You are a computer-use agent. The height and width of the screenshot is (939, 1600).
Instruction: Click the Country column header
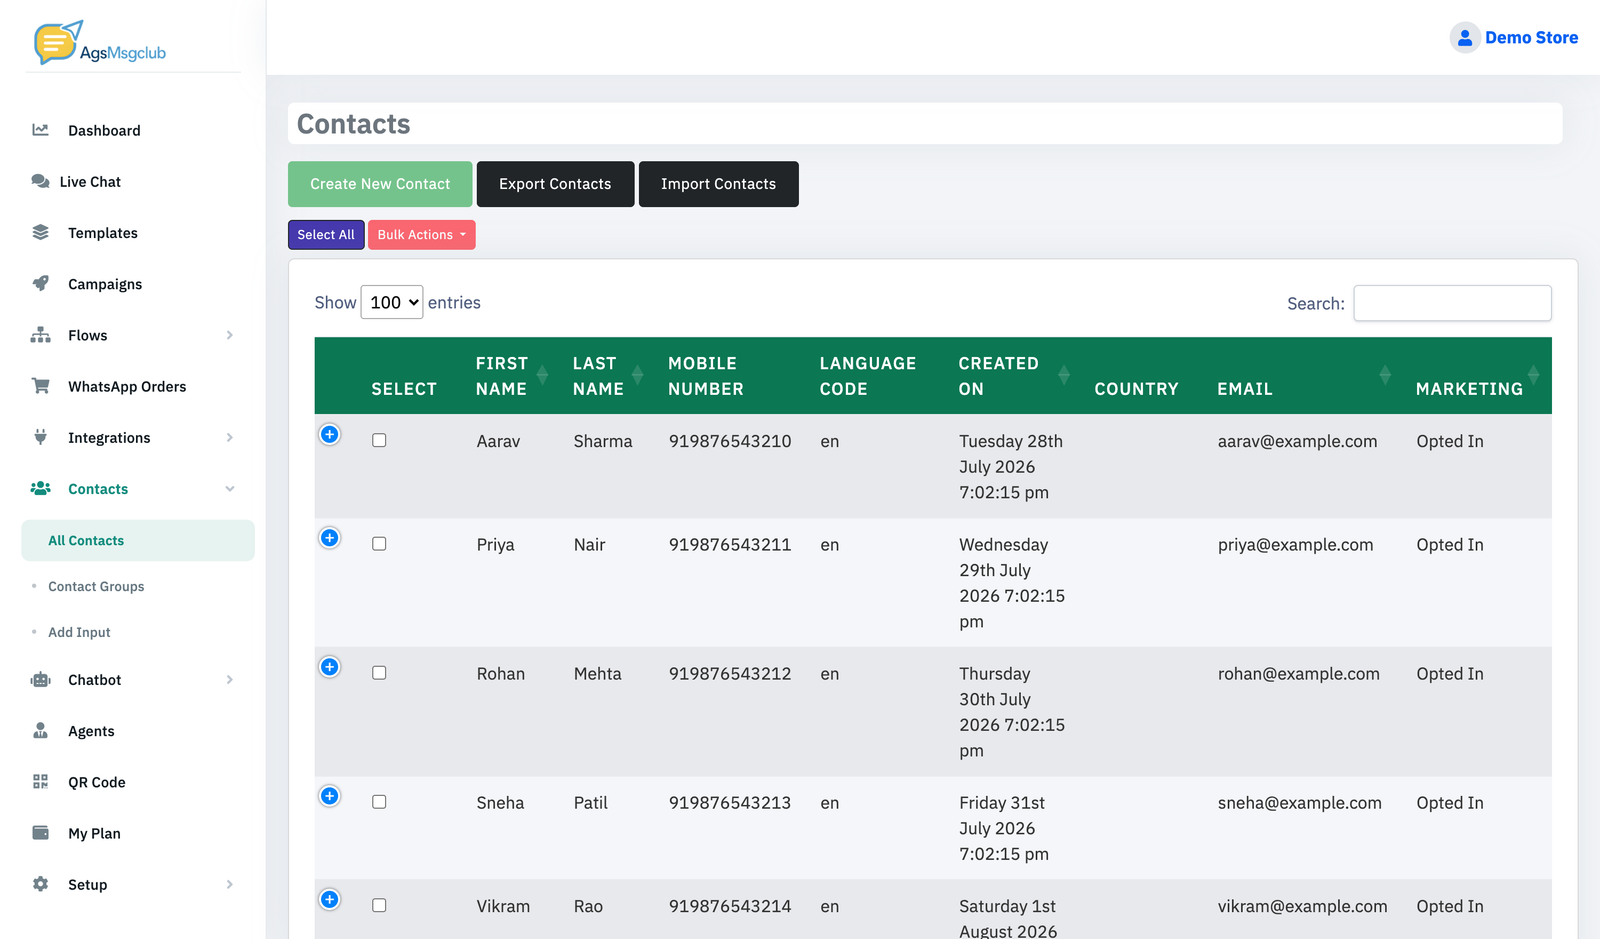coord(1136,389)
